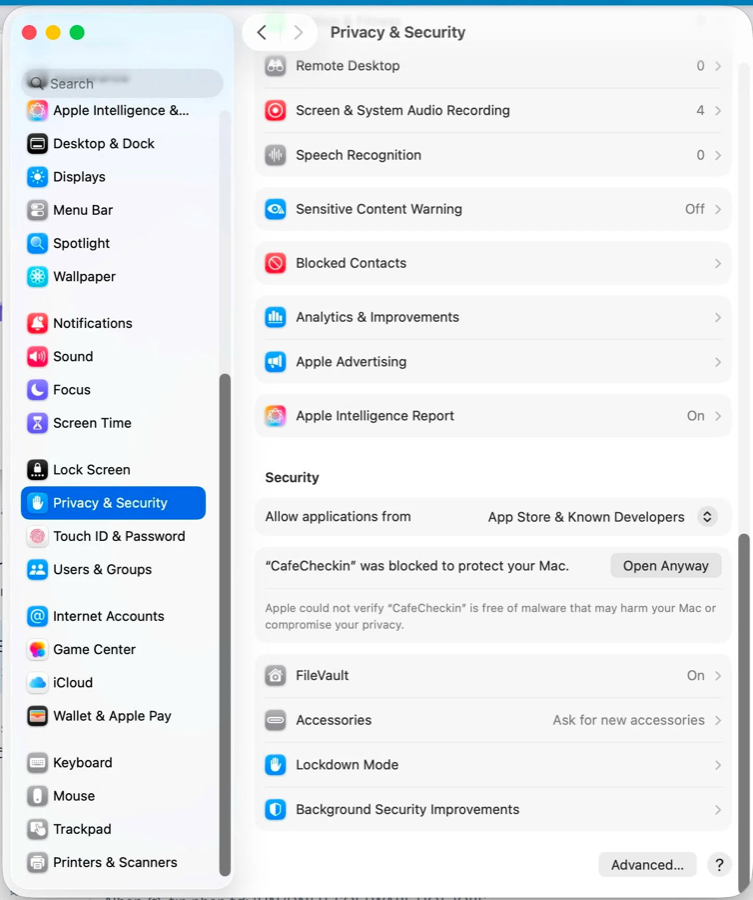Go forward with the right arrow
Screen dimensions: 753x900
298,33
